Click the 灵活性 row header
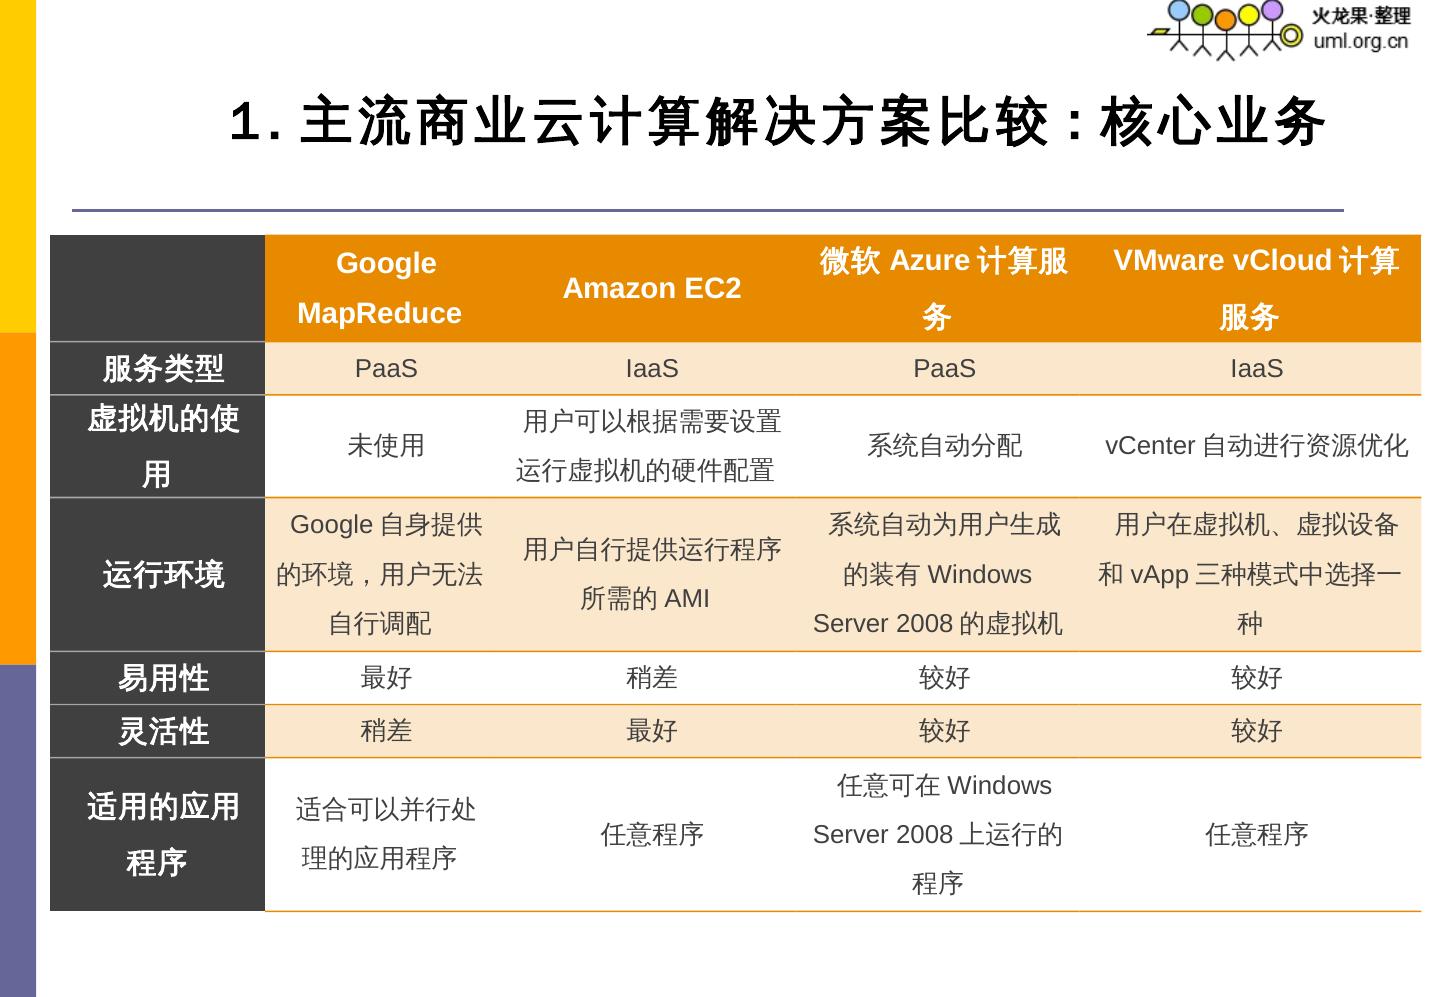 tap(158, 731)
